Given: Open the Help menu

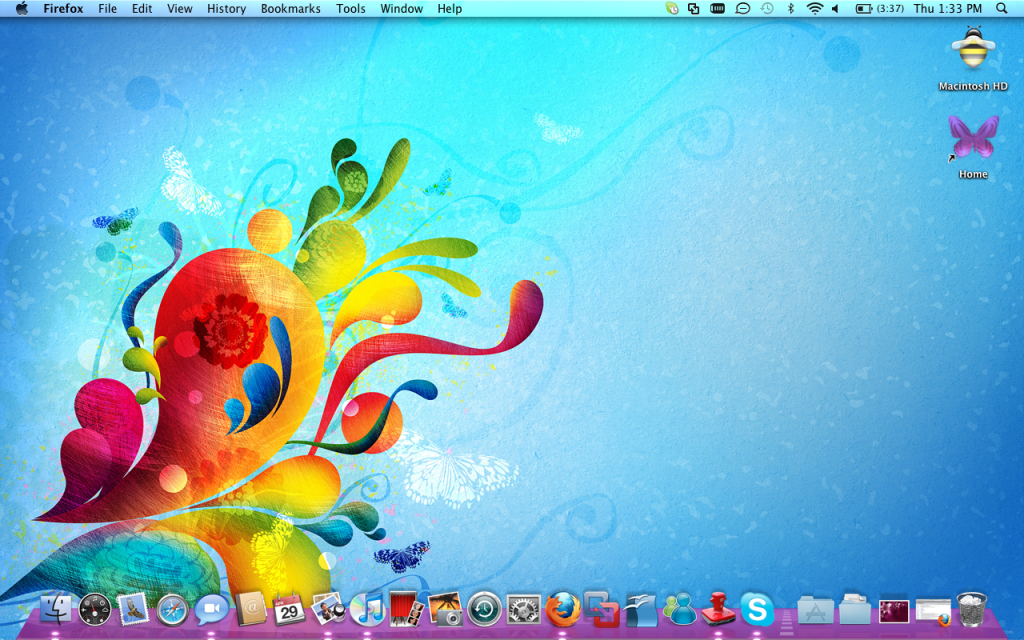Looking at the screenshot, I should click(450, 8).
